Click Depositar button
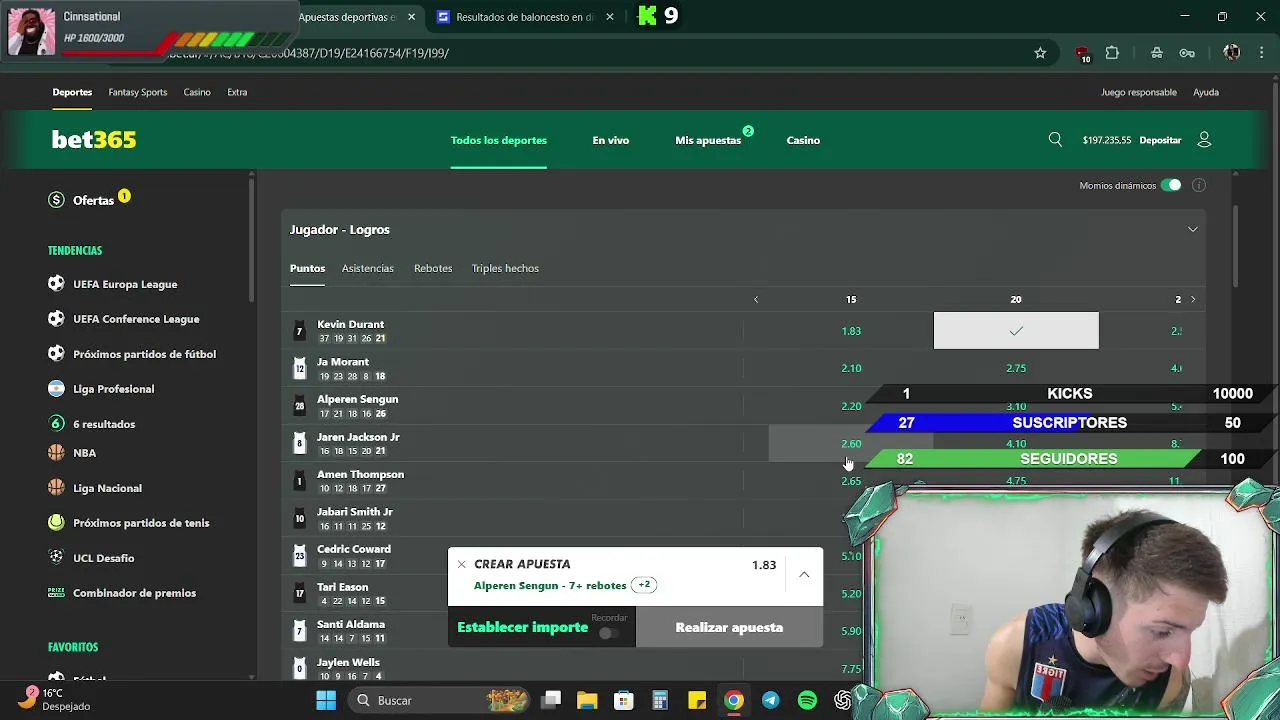This screenshot has width=1280, height=720. pyautogui.click(x=1160, y=140)
